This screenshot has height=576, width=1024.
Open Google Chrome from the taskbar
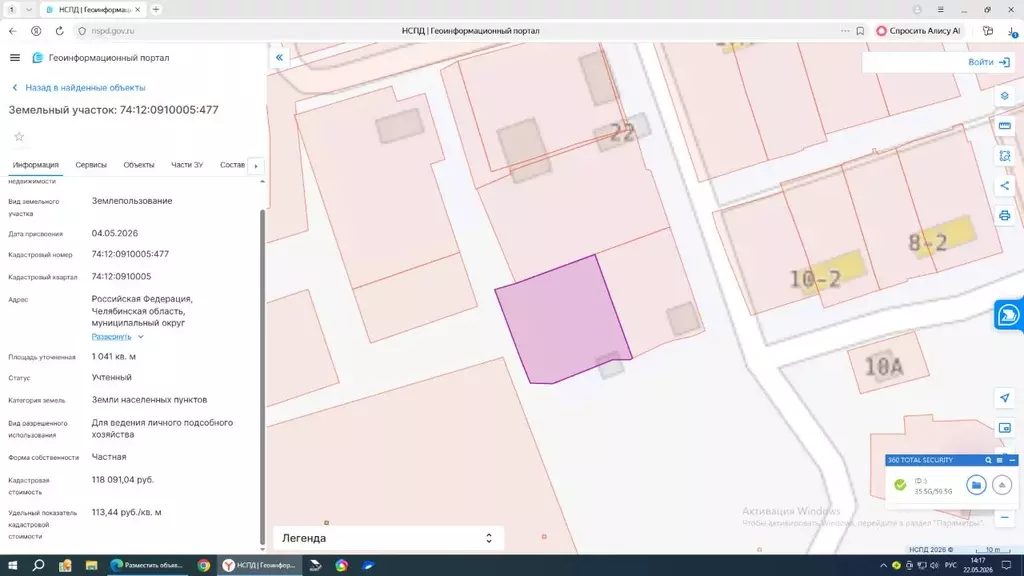[204, 566]
